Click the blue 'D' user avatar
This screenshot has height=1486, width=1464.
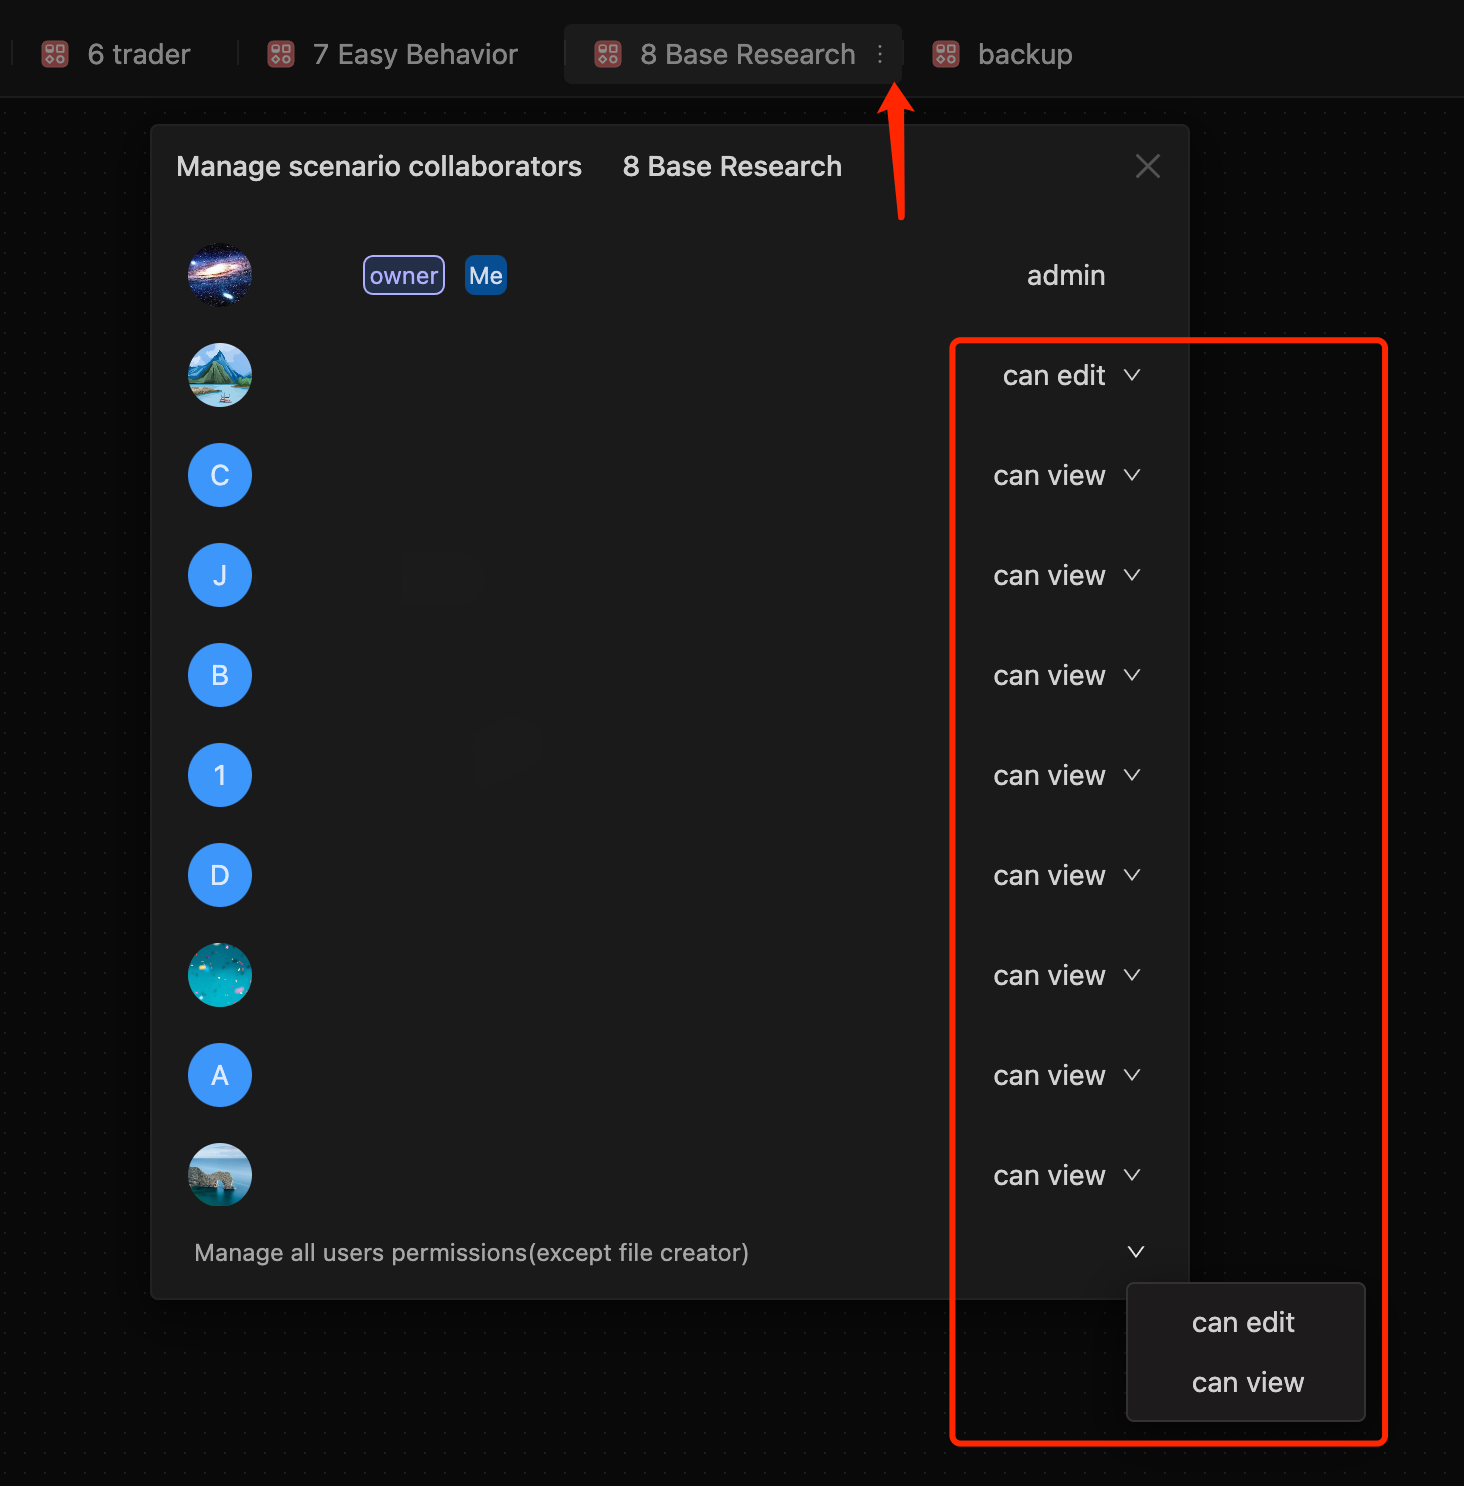(220, 875)
